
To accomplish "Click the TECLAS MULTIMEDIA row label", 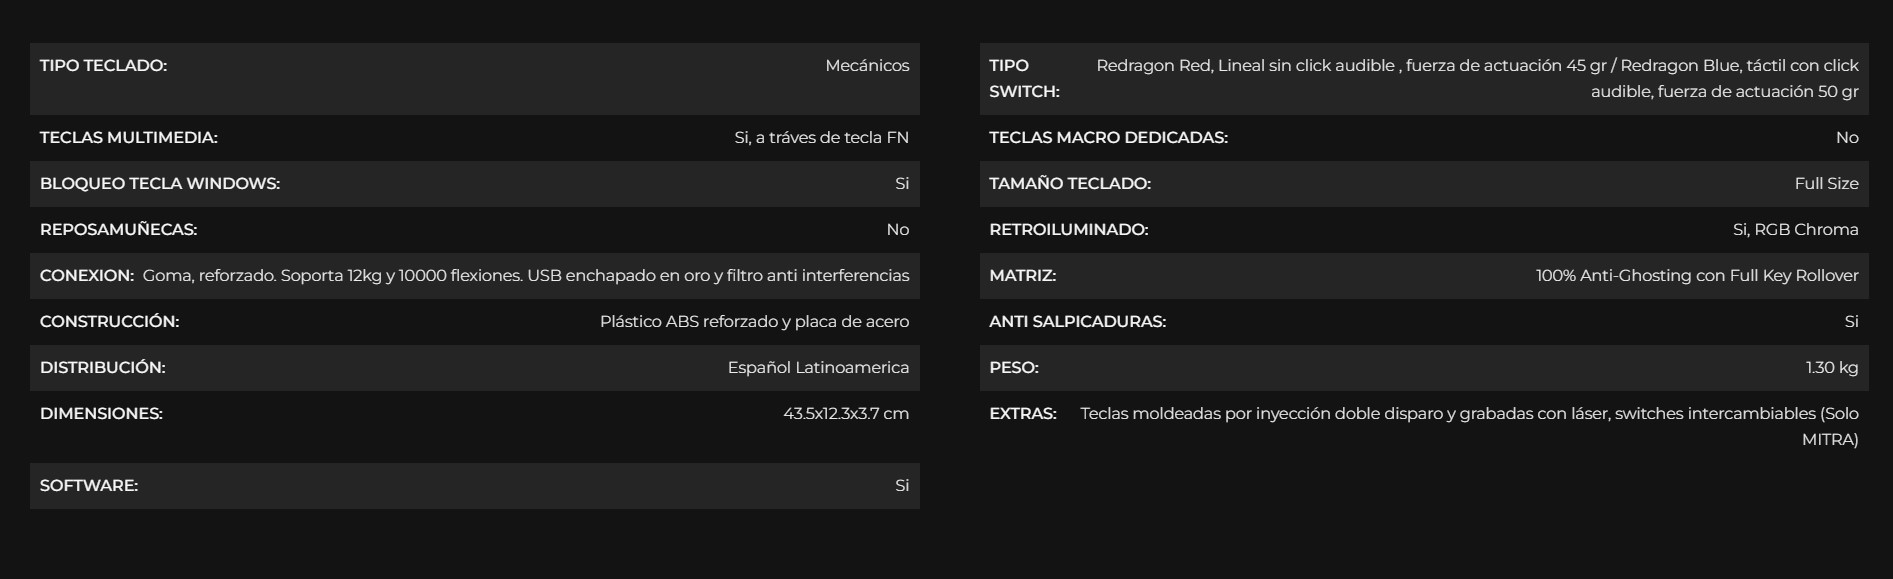I will (128, 138).
